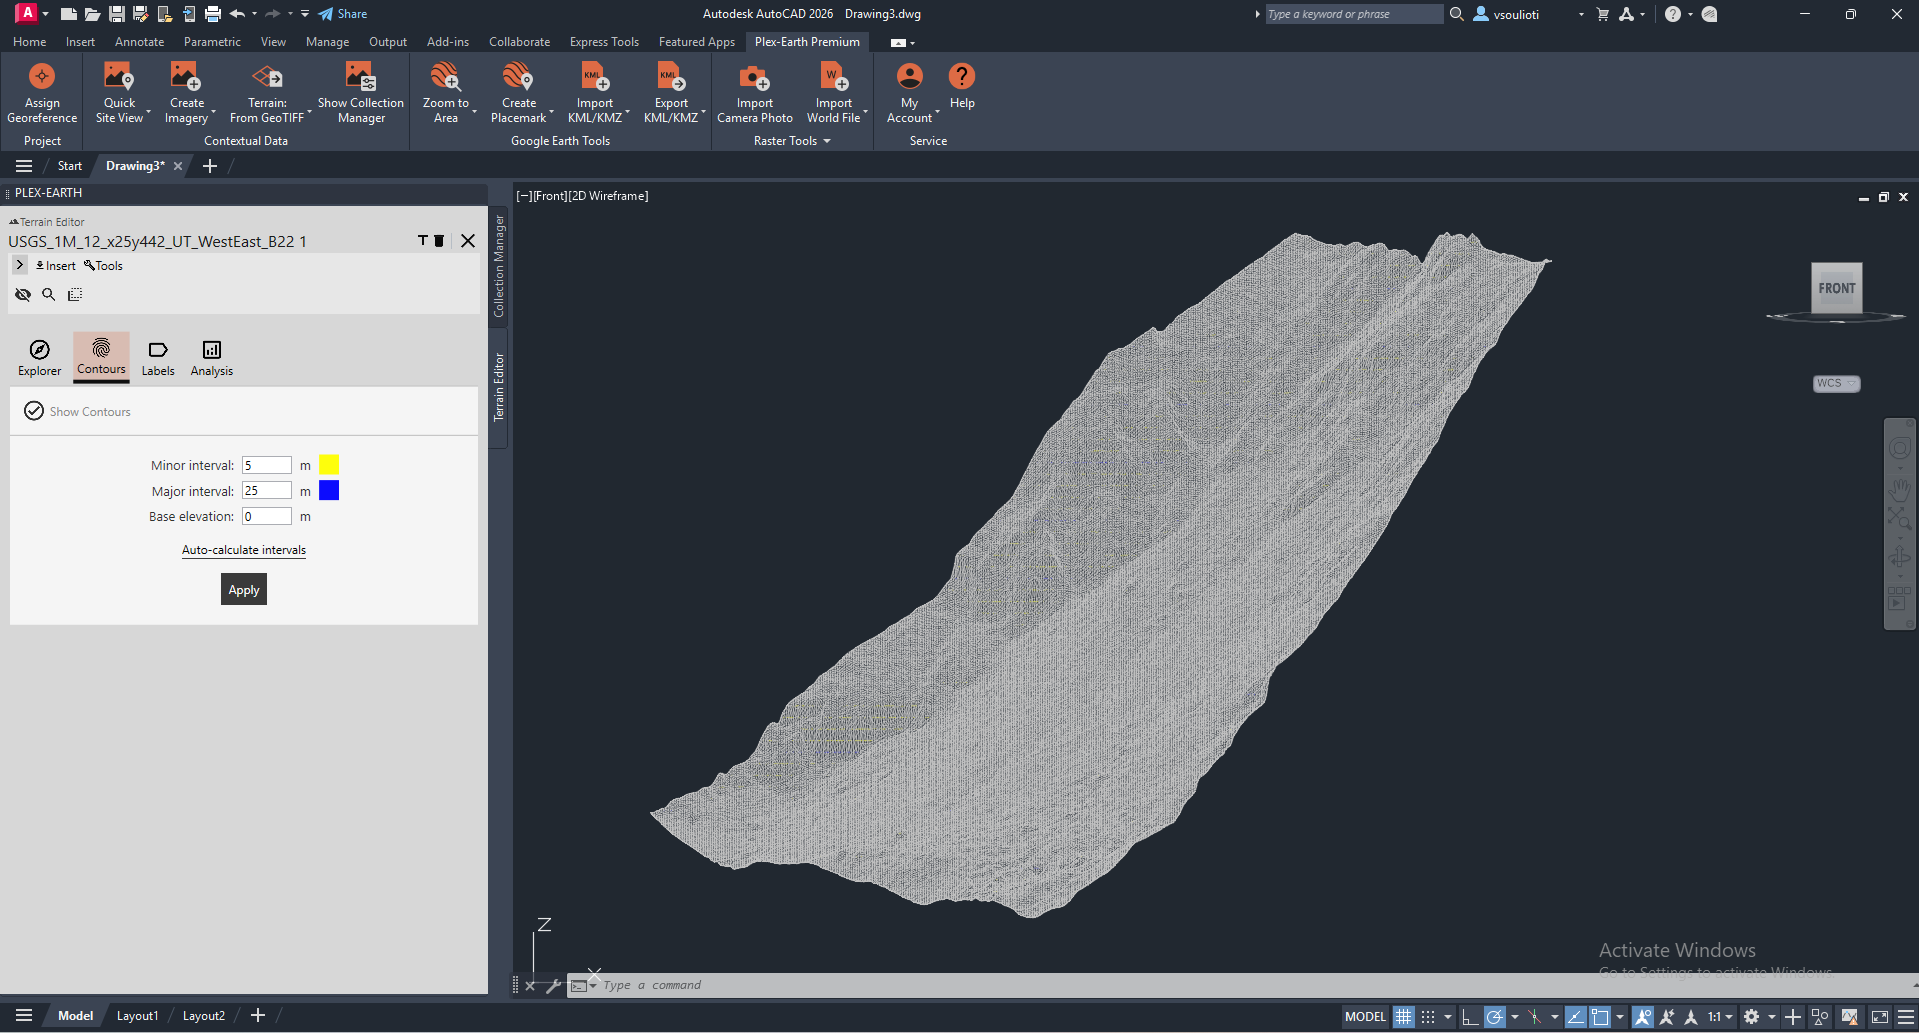Image resolution: width=1919 pixels, height=1033 pixels.
Task: Open the Terrain From GeoTIFF dropdown arrow
Action: (x=310, y=112)
